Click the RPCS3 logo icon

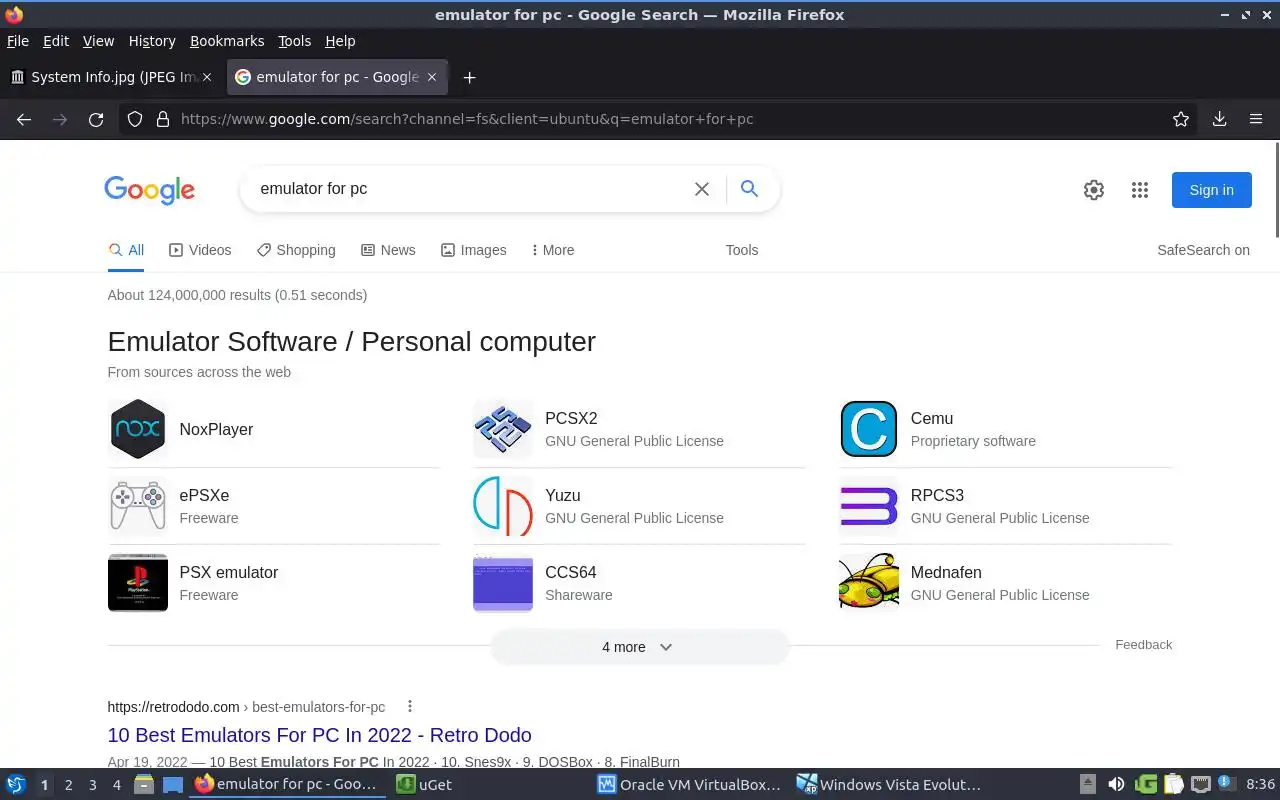point(868,506)
